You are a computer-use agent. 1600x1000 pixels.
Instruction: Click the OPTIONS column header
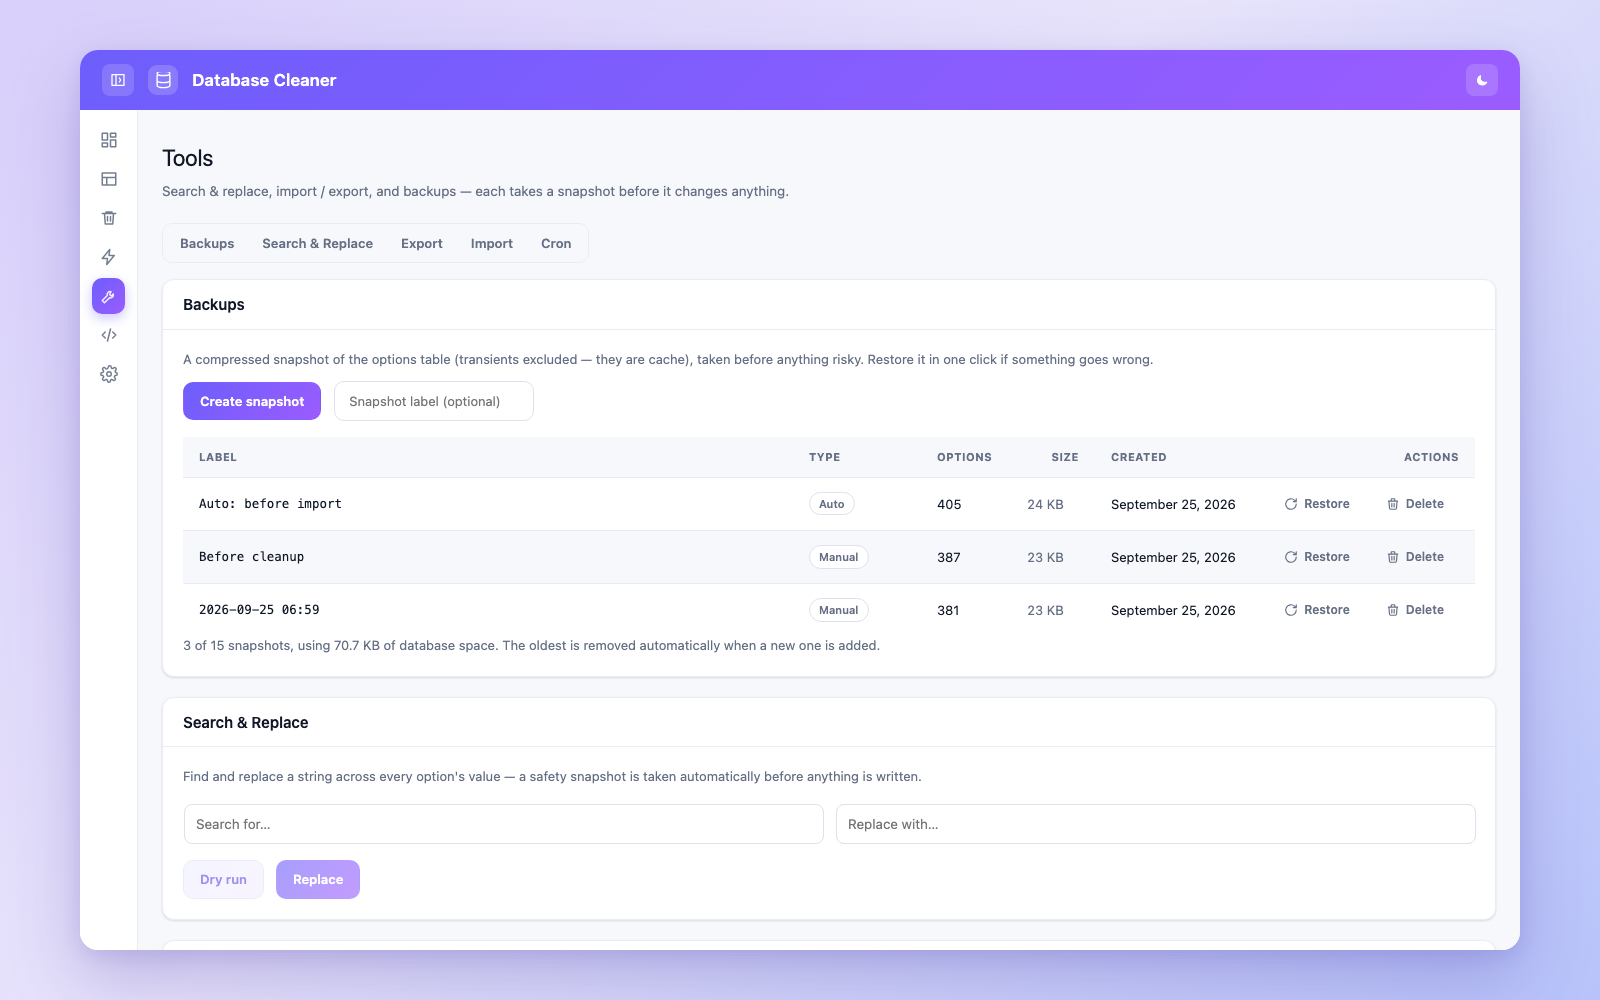(x=964, y=457)
